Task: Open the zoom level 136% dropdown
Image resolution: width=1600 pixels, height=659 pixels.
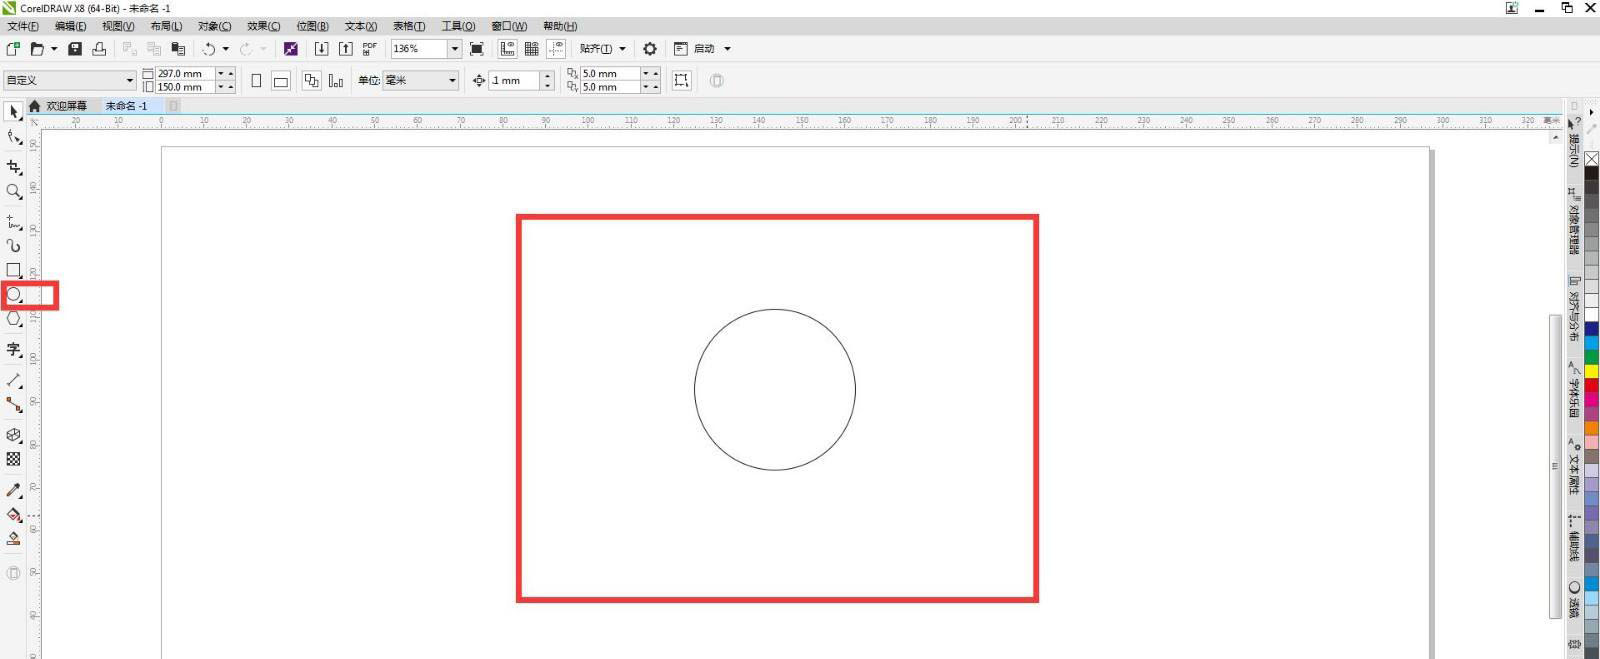Action: tap(454, 49)
